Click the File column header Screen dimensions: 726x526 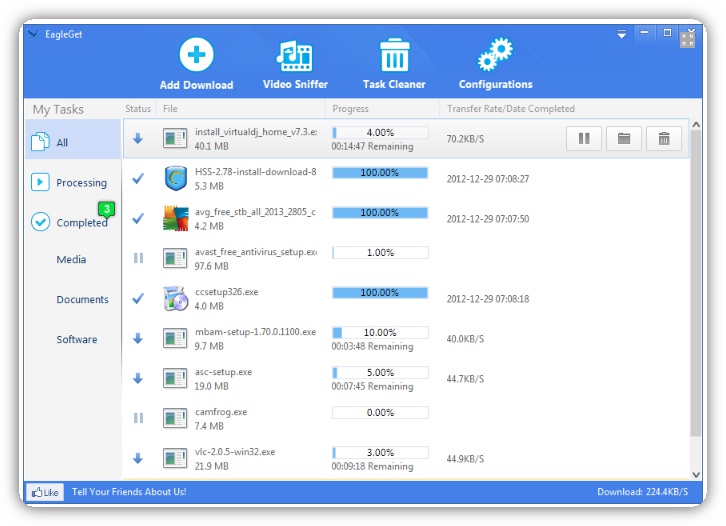[170, 108]
